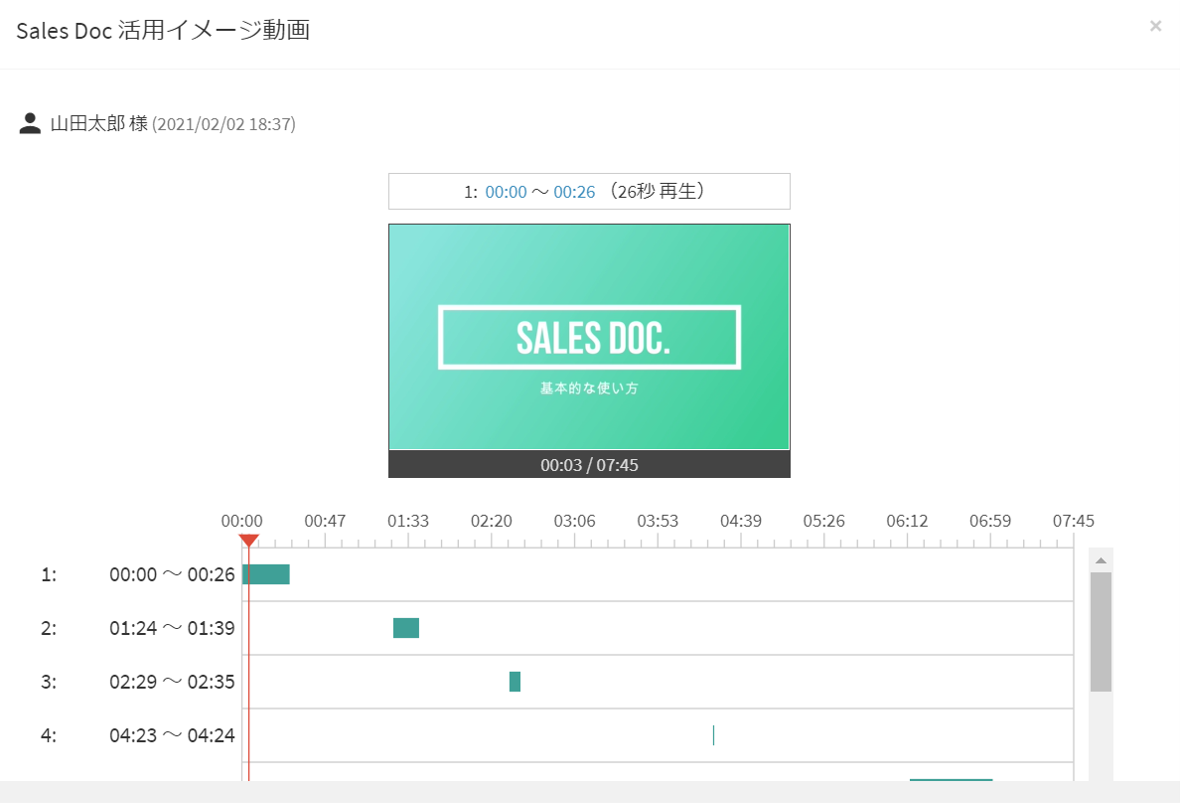The height and width of the screenshot is (803, 1180).
Task: Select the first playback segment bar
Action: 266,574
